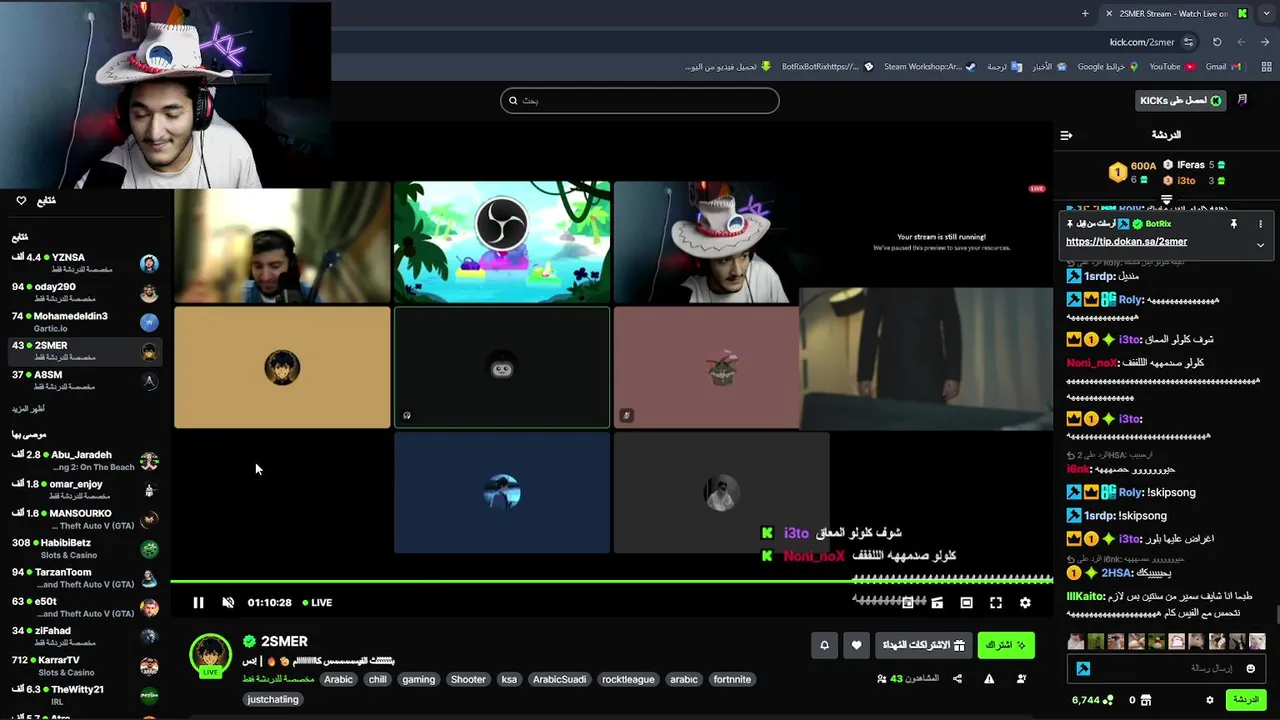This screenshot has height=720, width=1280.
Task: Share the stream via the share icon
Action: coord(957,679)
